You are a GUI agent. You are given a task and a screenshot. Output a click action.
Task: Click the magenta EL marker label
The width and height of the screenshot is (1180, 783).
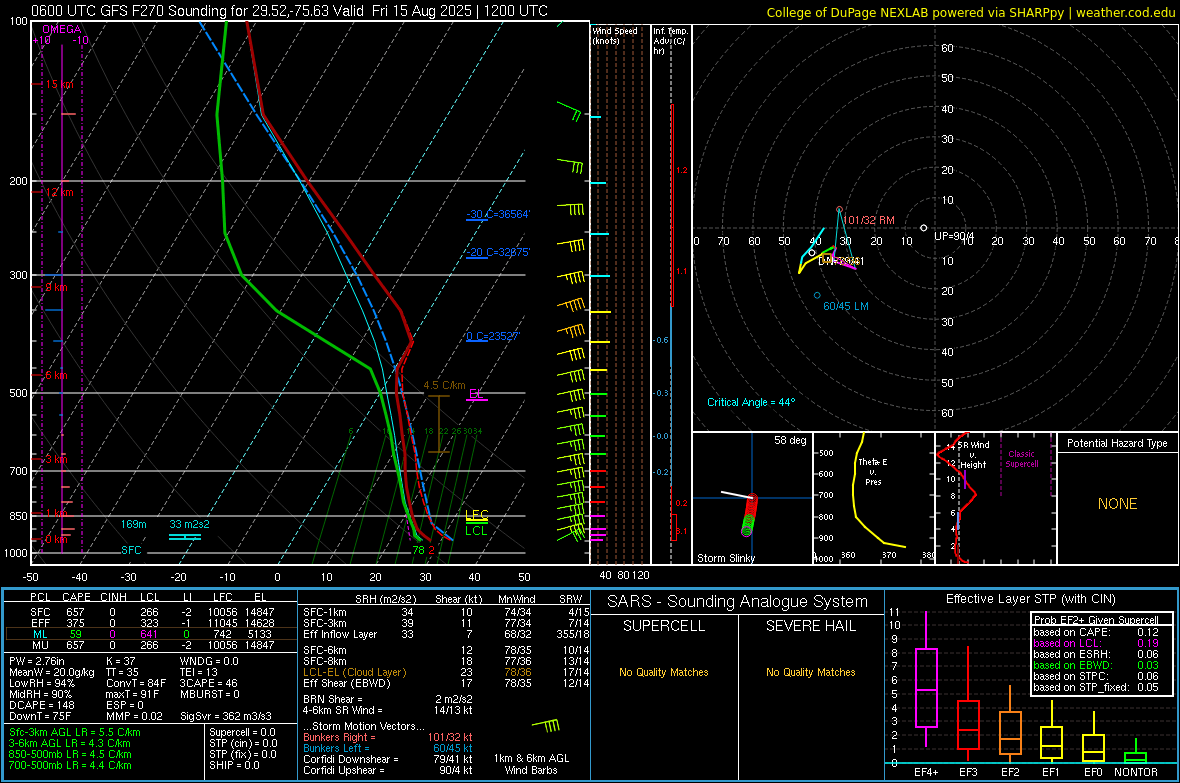tap(476, 394)
